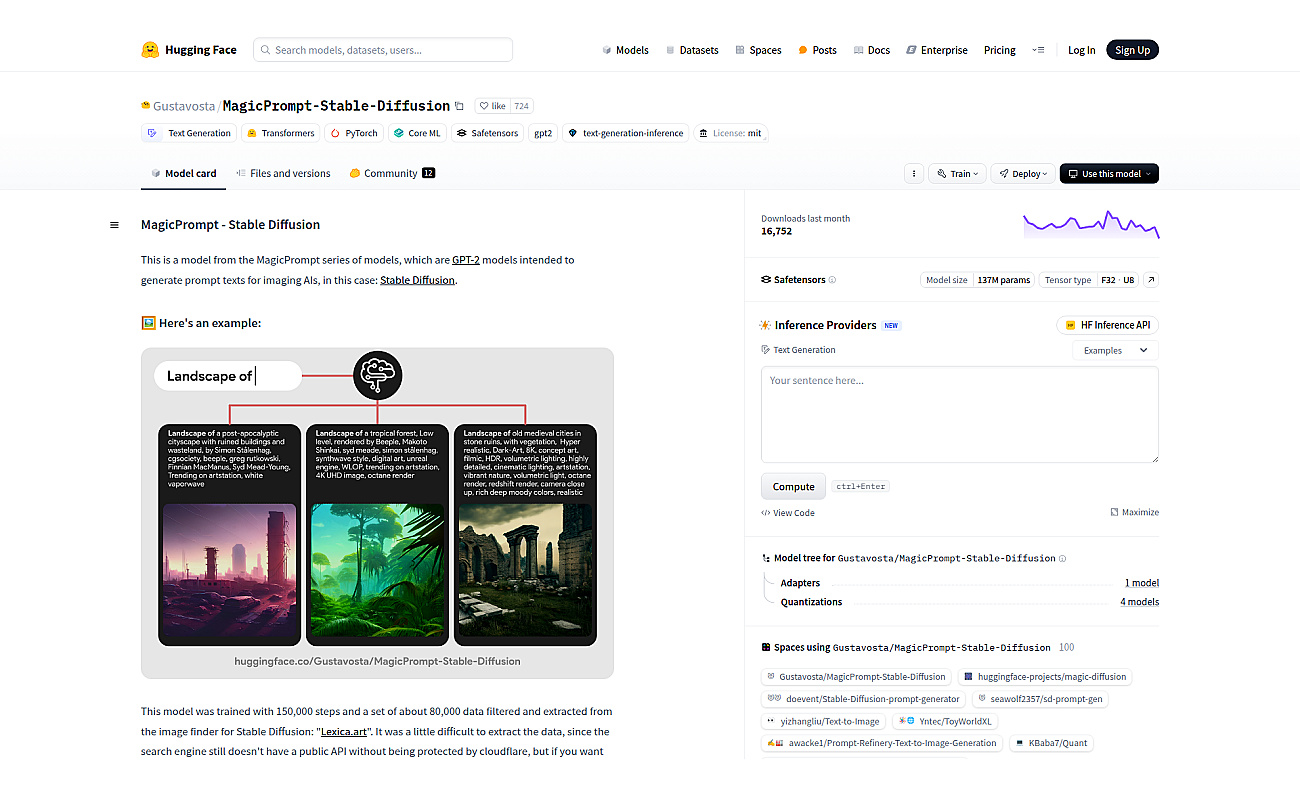Screen dimensions: 1300x788
Task: Click the MagicPrompt example image
Action: (377, 513)
